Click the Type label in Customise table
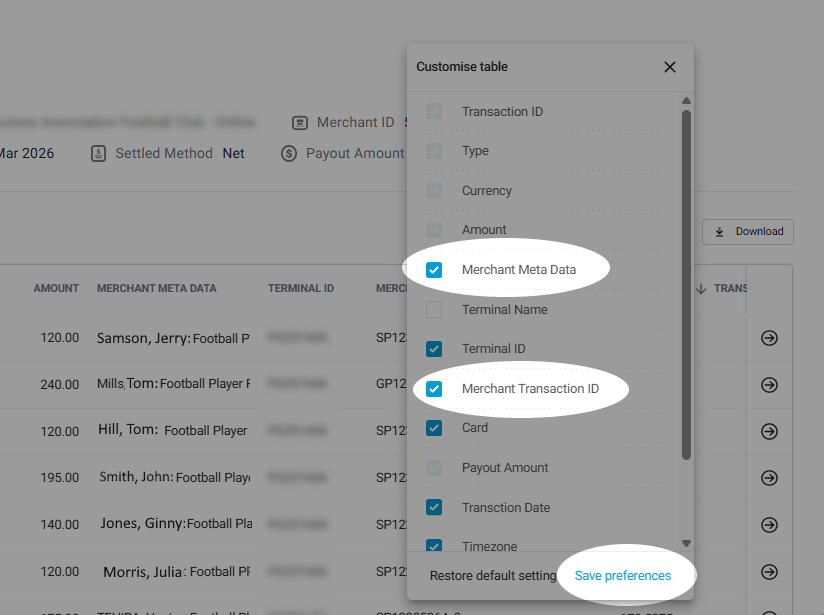This screenshot has width=824, height=615. tap(475, 151)
